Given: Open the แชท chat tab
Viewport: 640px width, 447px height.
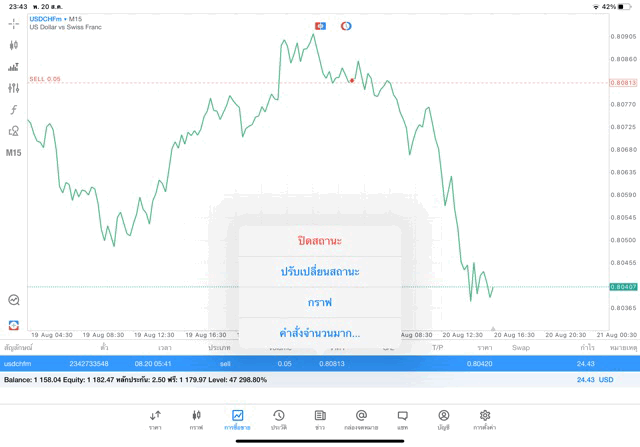Looking at the screenshot, I should pos(402,418).
